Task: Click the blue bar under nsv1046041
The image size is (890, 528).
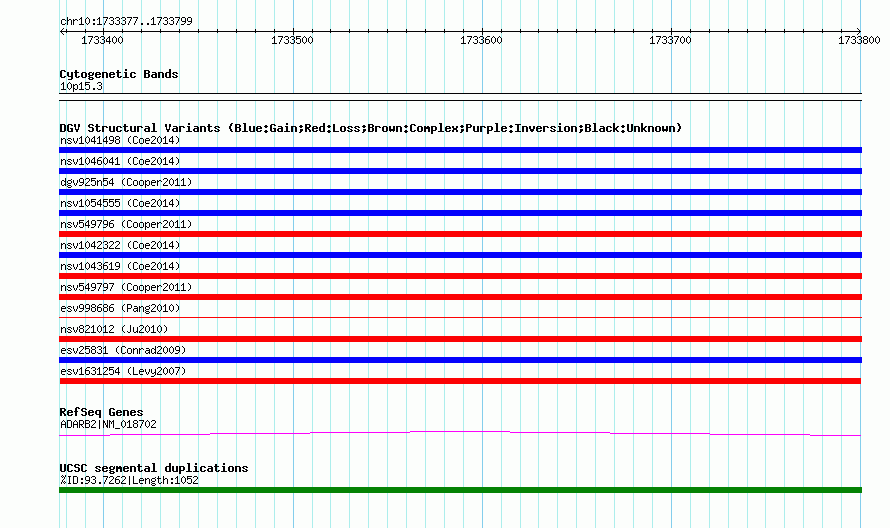Action: click(460, 171)
